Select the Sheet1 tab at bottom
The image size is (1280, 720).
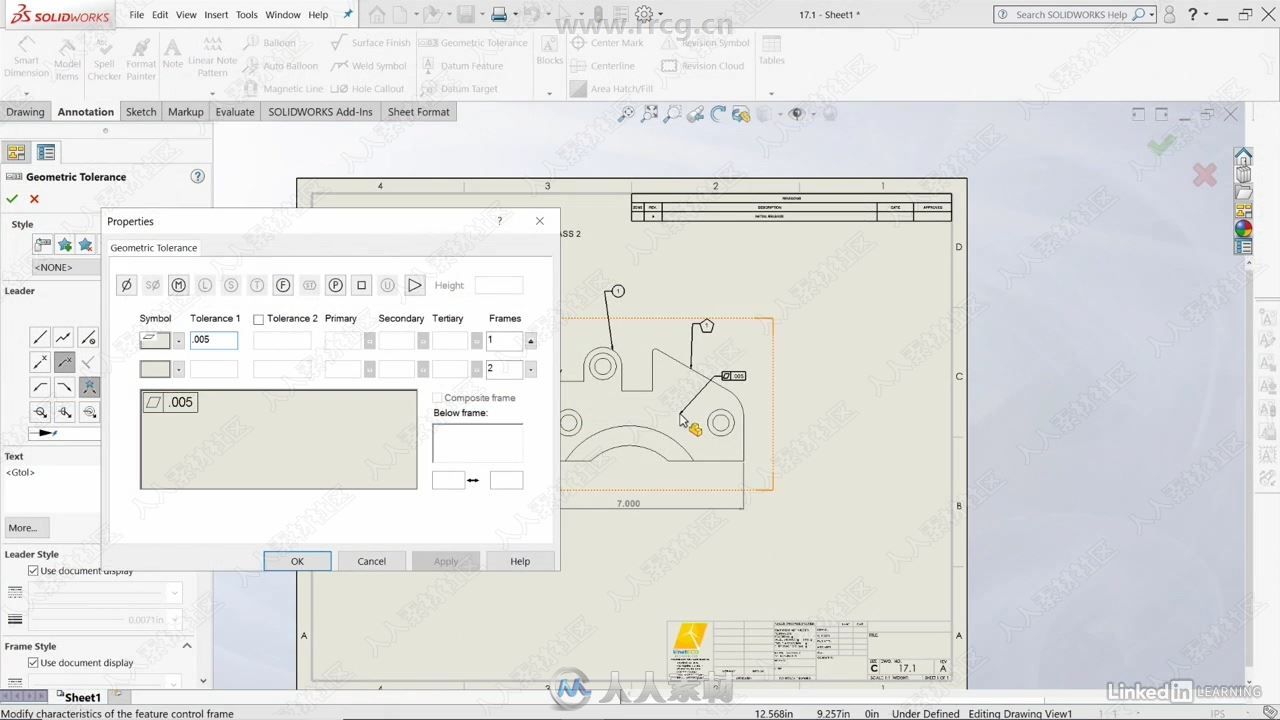(x=82, y=697)
